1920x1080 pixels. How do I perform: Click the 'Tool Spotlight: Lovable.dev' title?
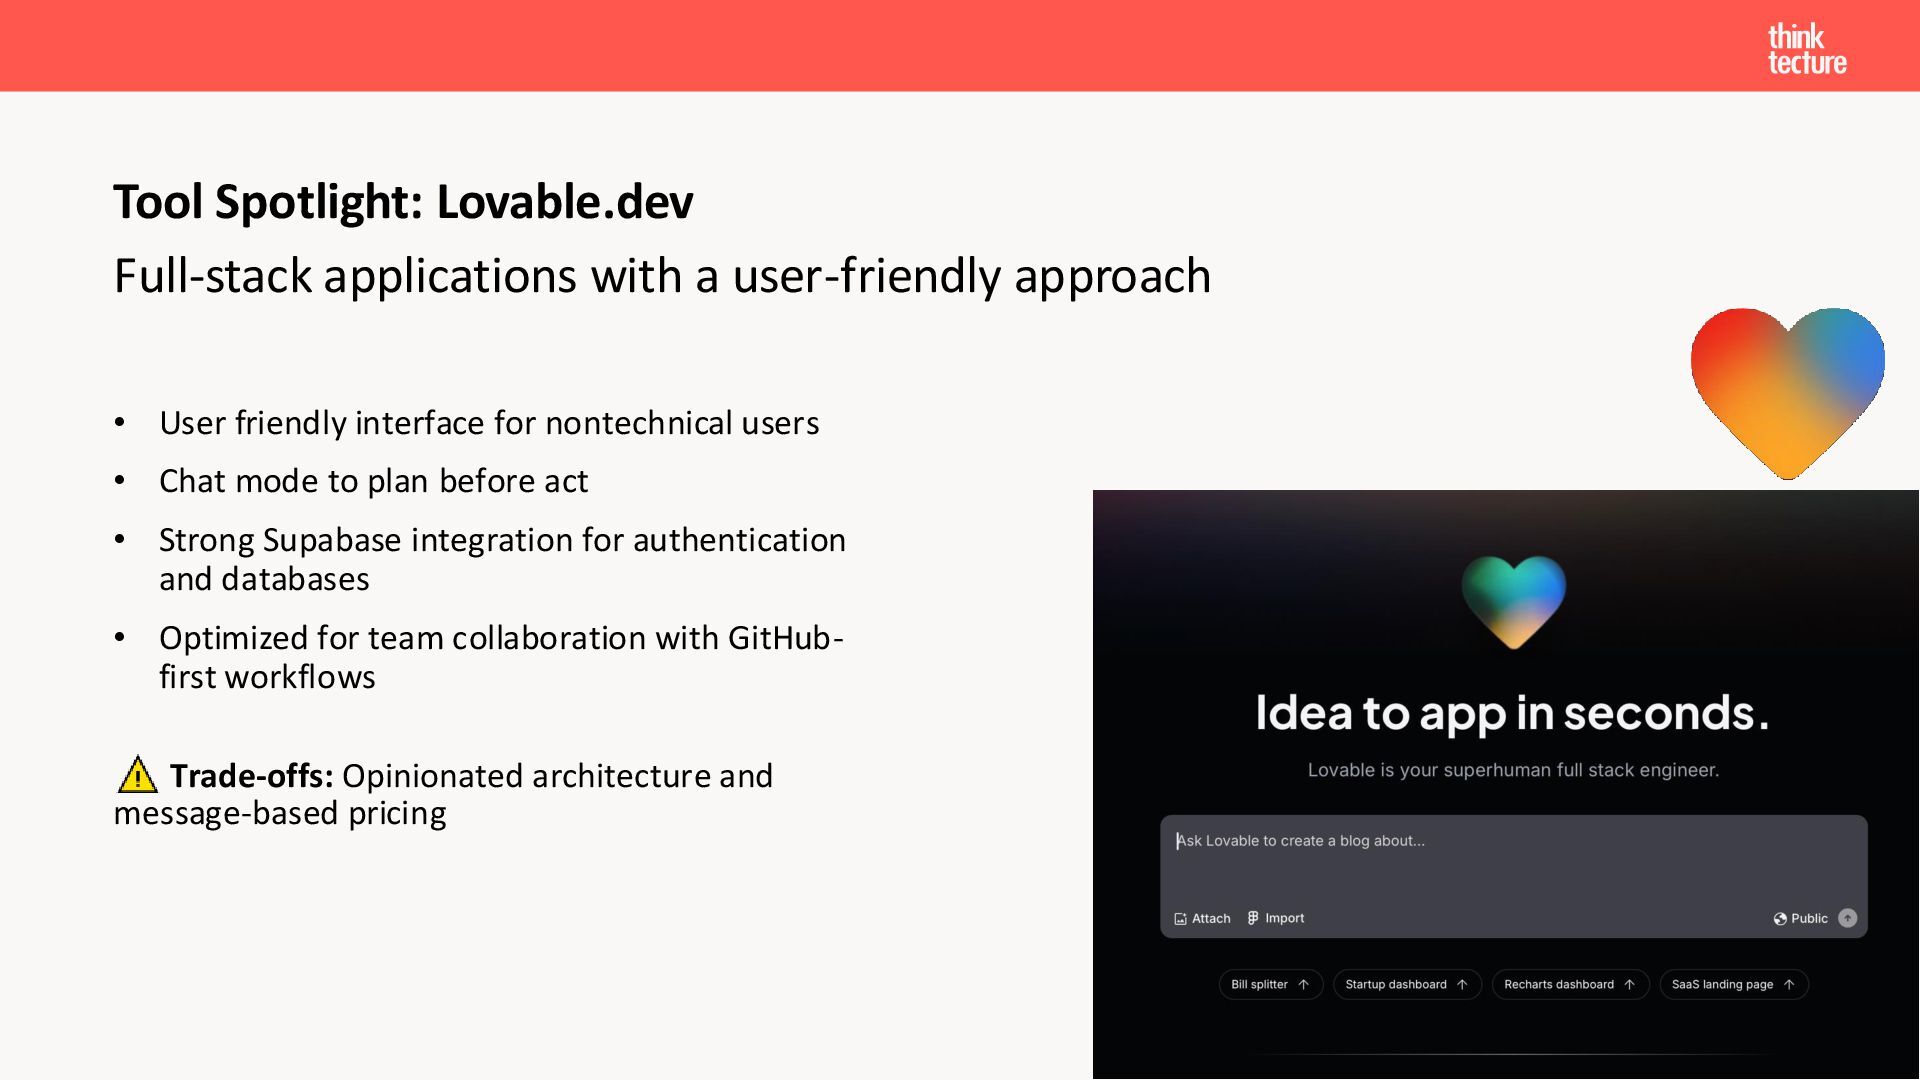click(403, 202)
